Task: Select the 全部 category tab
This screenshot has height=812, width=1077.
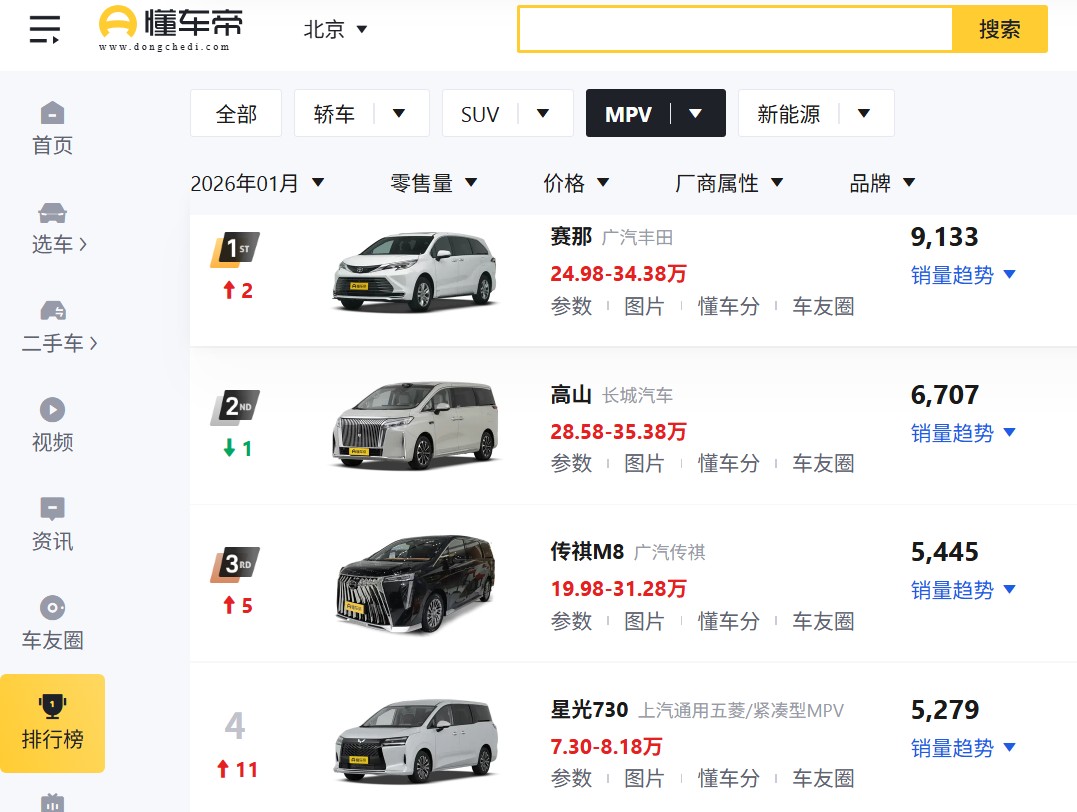Action: (236, 114)
